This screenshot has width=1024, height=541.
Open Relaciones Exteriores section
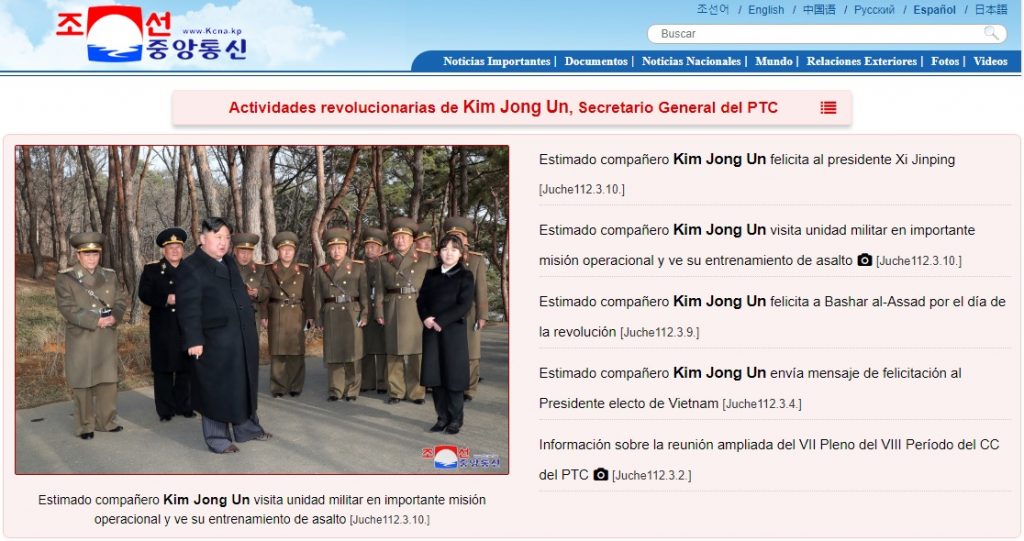pos(861,61)
